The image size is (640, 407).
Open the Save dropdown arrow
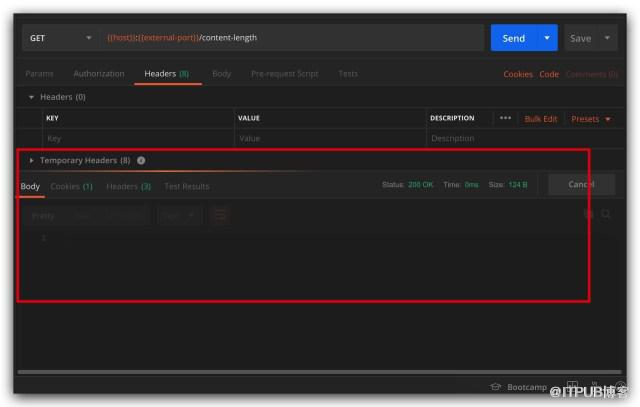click(607, 38)
